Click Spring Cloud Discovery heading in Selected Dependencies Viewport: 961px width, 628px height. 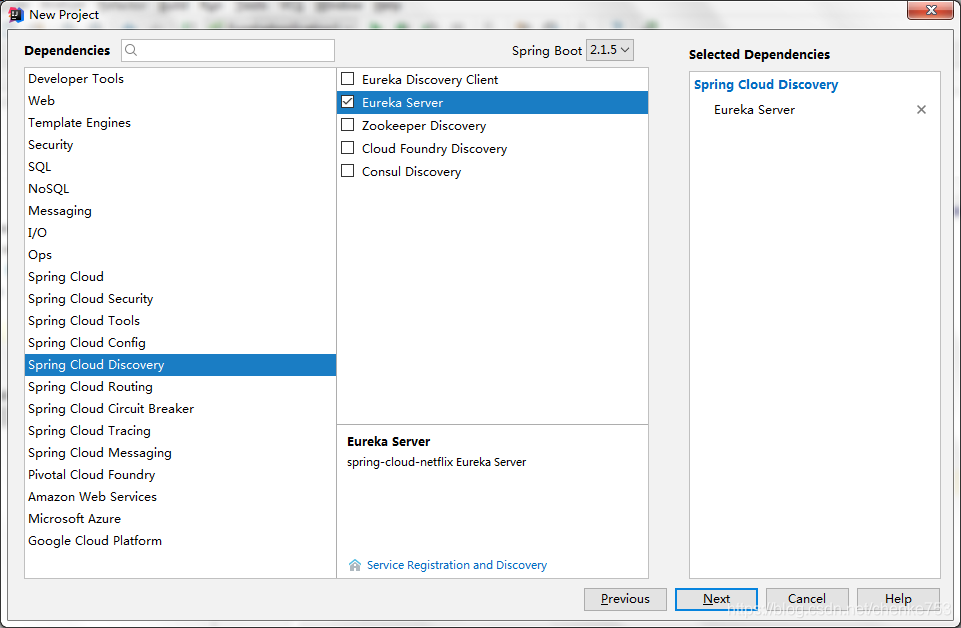coord(765,85)
